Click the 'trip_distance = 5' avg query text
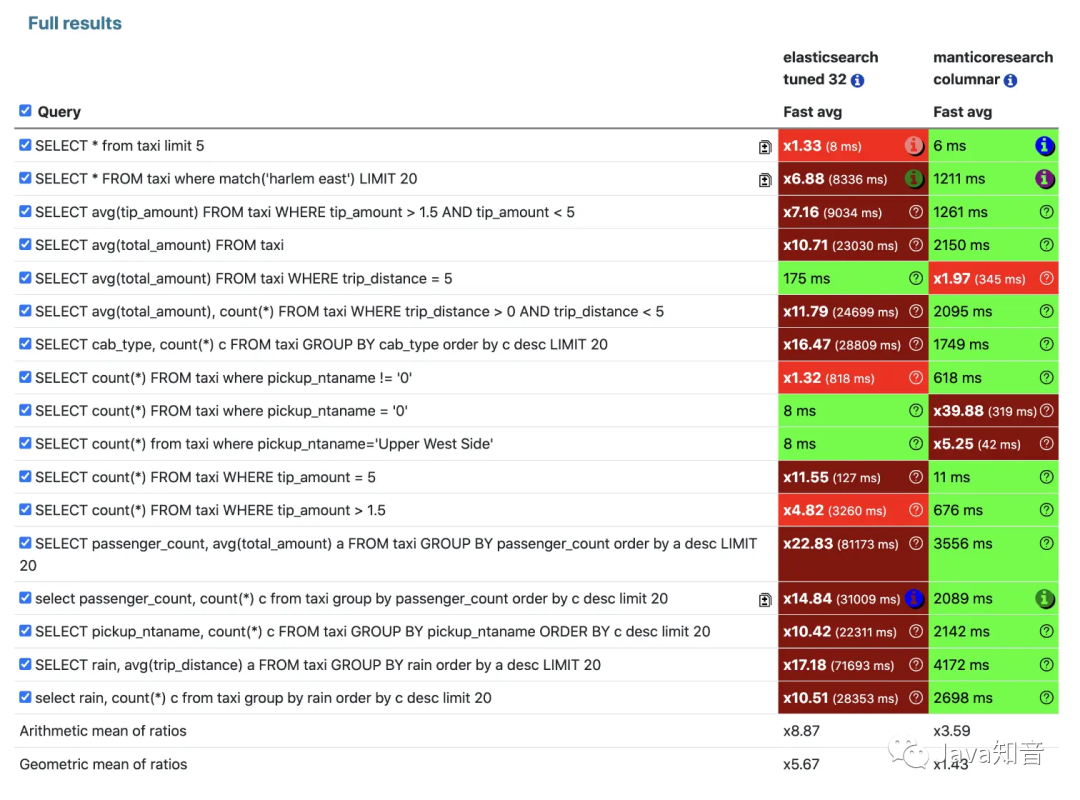 coord(244,278)
